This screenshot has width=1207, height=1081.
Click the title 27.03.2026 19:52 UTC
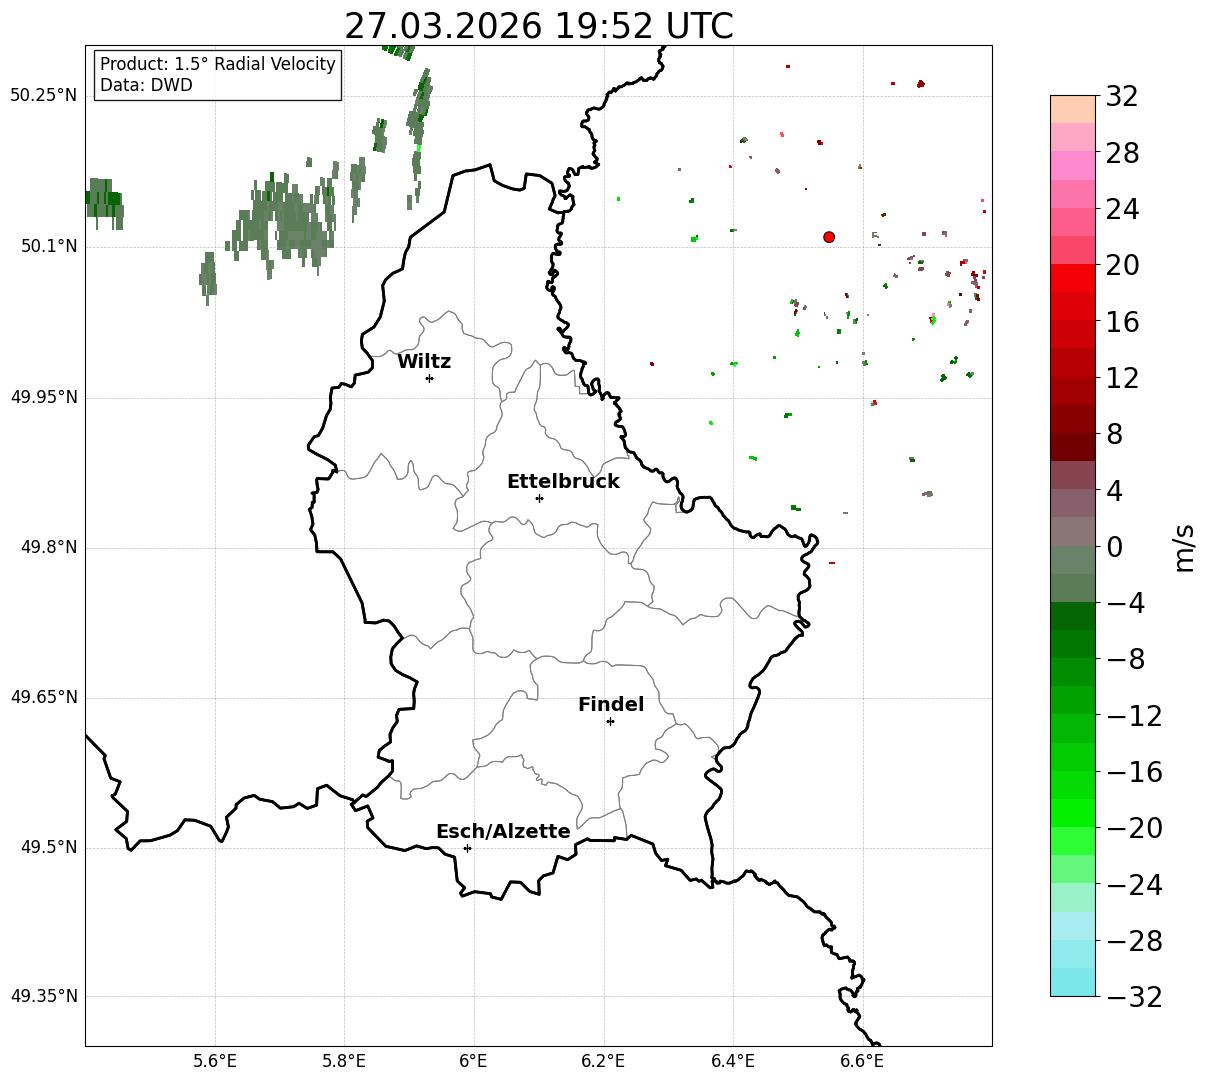click(538, 26)
